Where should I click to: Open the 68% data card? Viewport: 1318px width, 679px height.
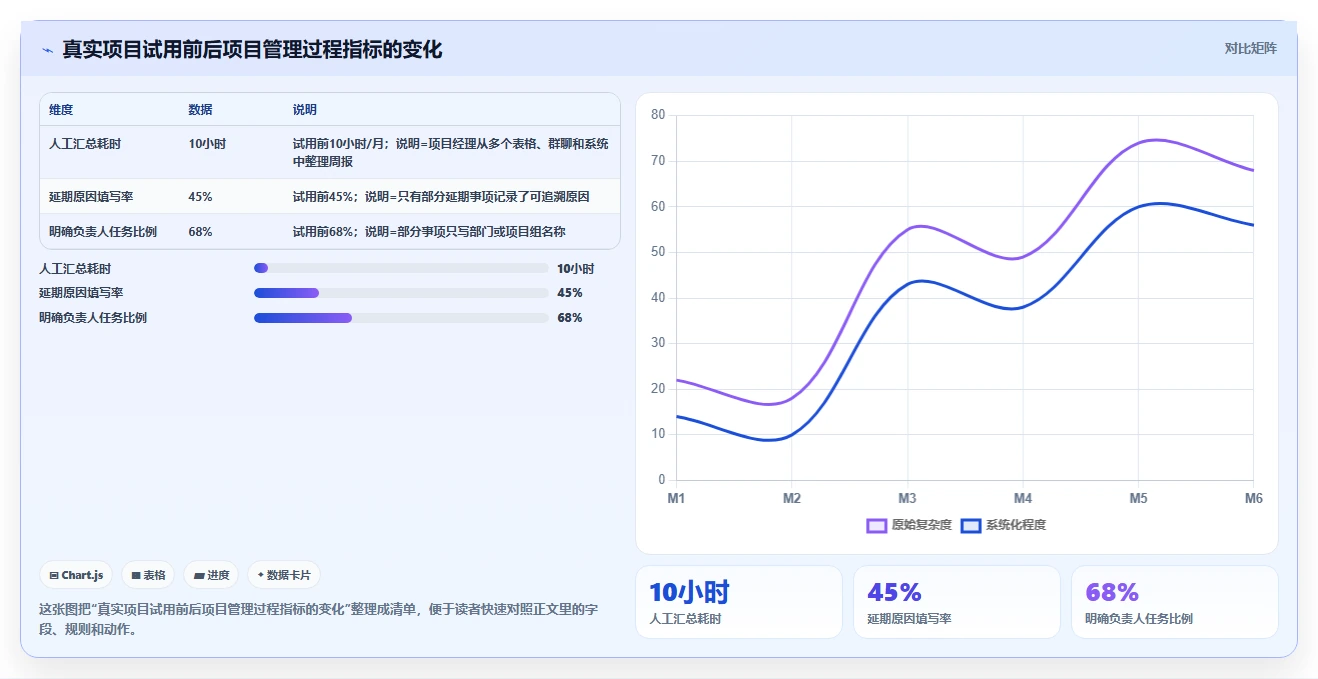[1175, 602]
